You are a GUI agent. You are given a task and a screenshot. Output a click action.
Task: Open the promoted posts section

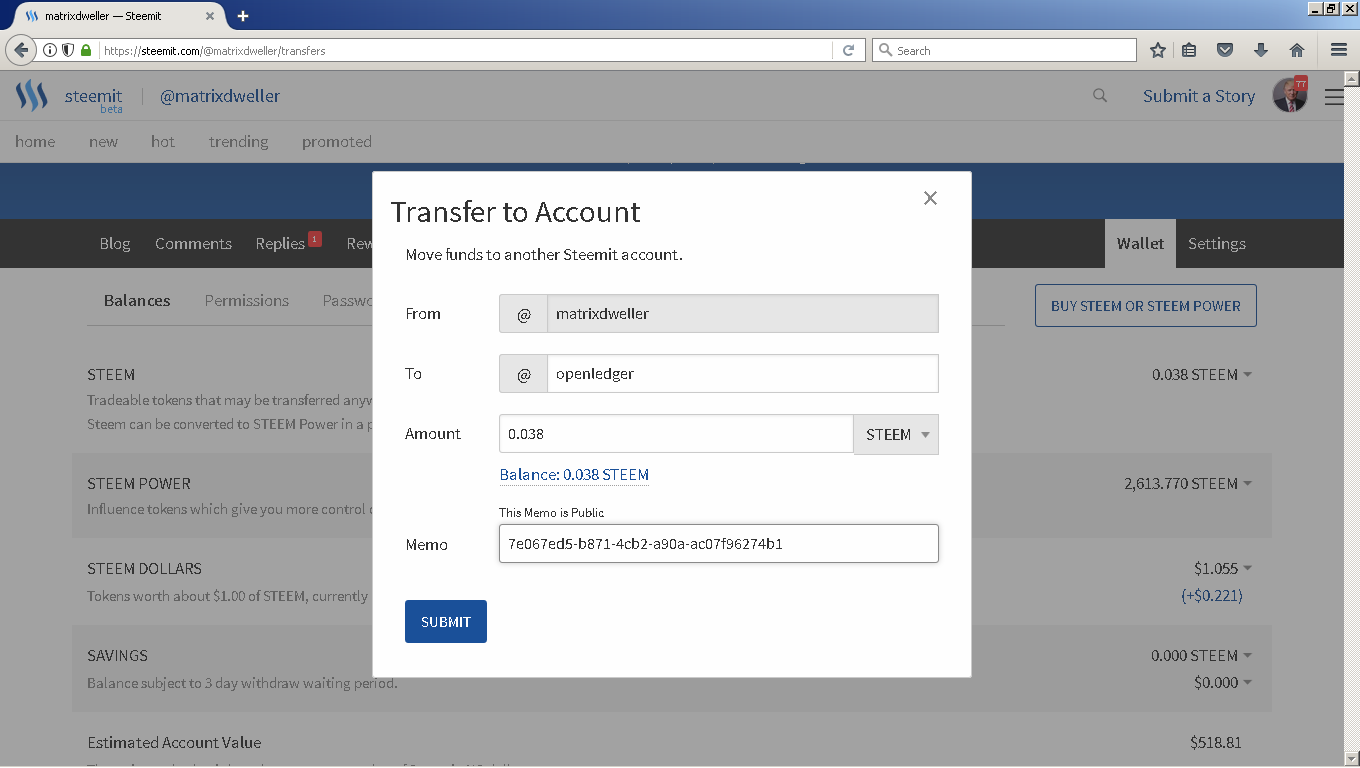[x=337, y=141]
